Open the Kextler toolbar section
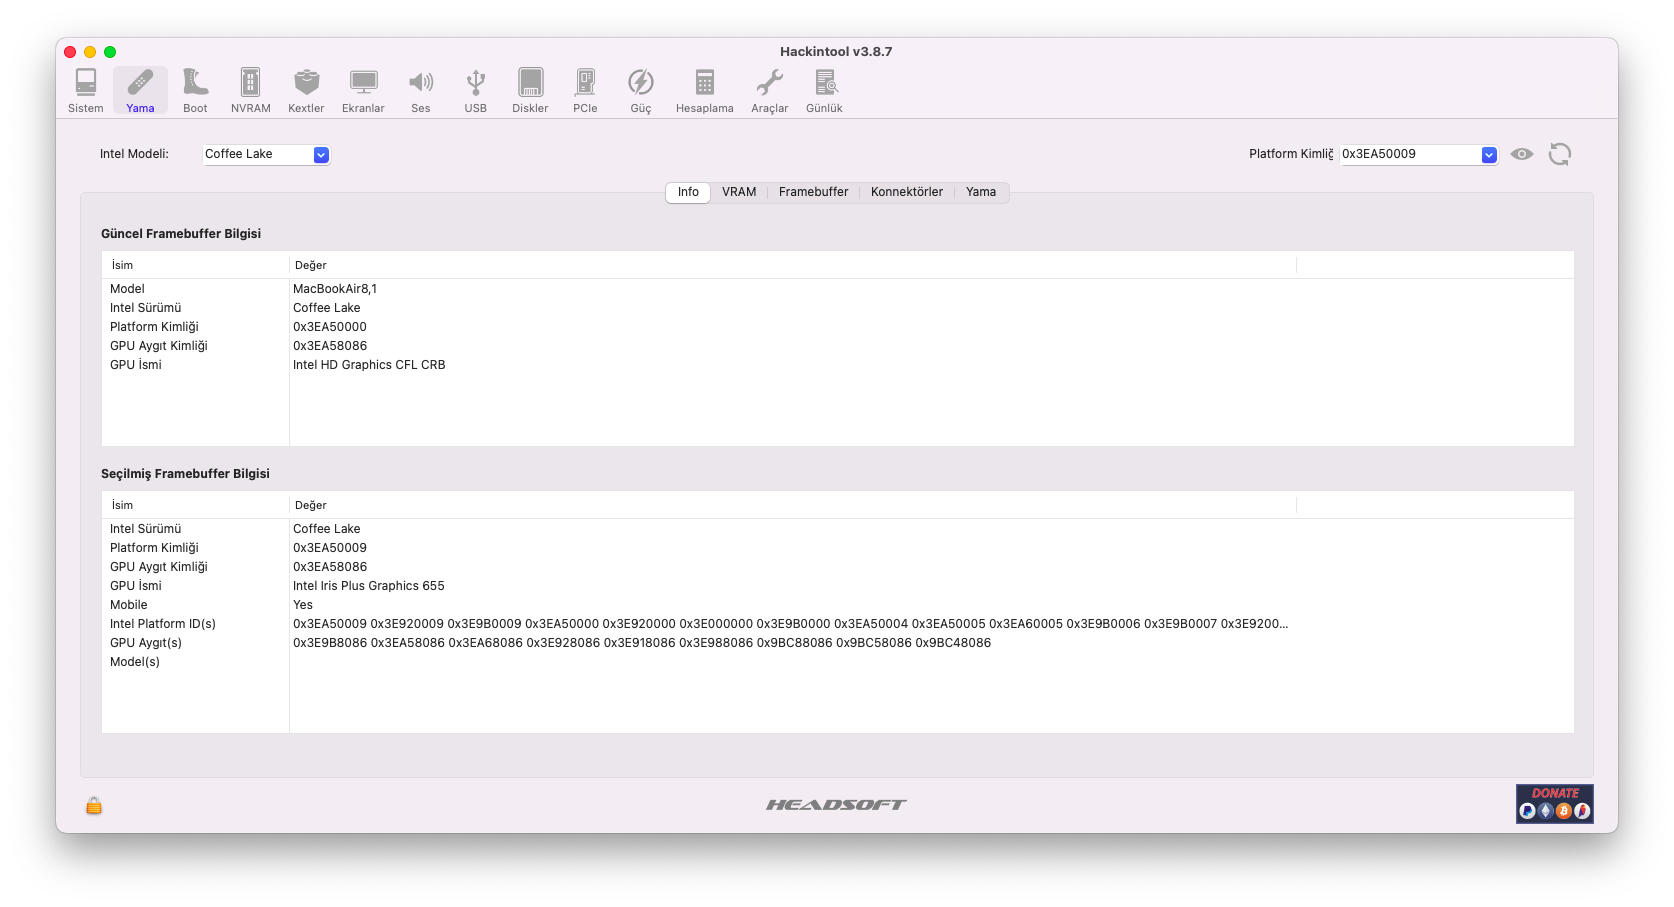 (306, 90)
